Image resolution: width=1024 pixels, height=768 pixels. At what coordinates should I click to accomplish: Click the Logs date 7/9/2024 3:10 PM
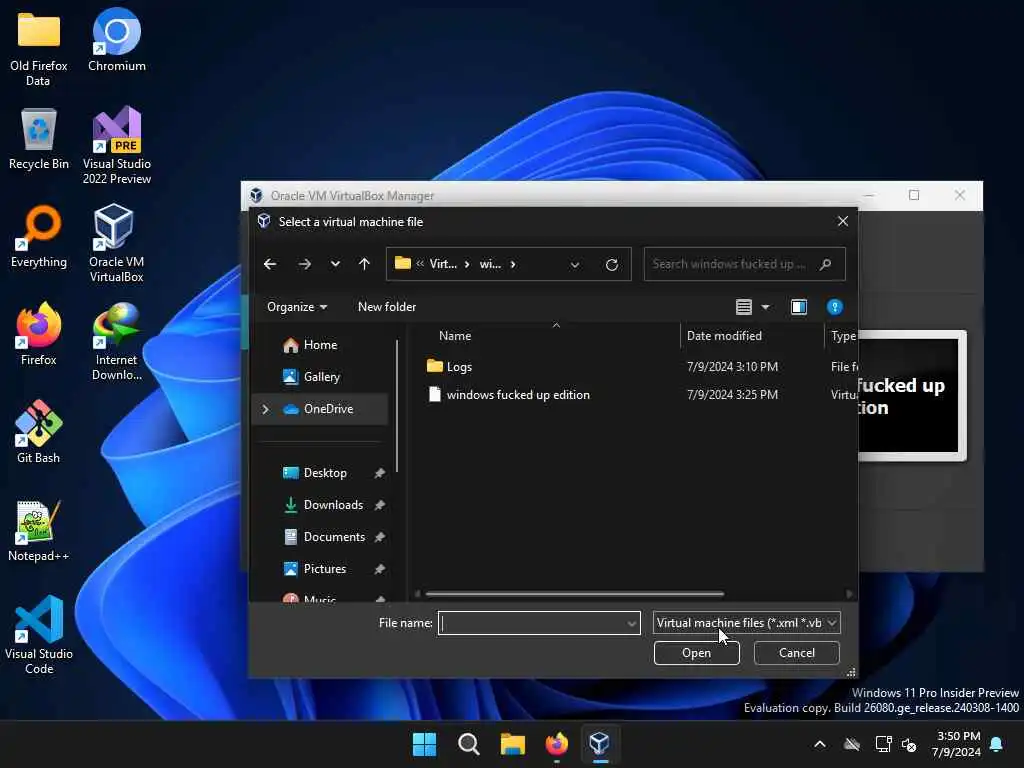point(732,366)
